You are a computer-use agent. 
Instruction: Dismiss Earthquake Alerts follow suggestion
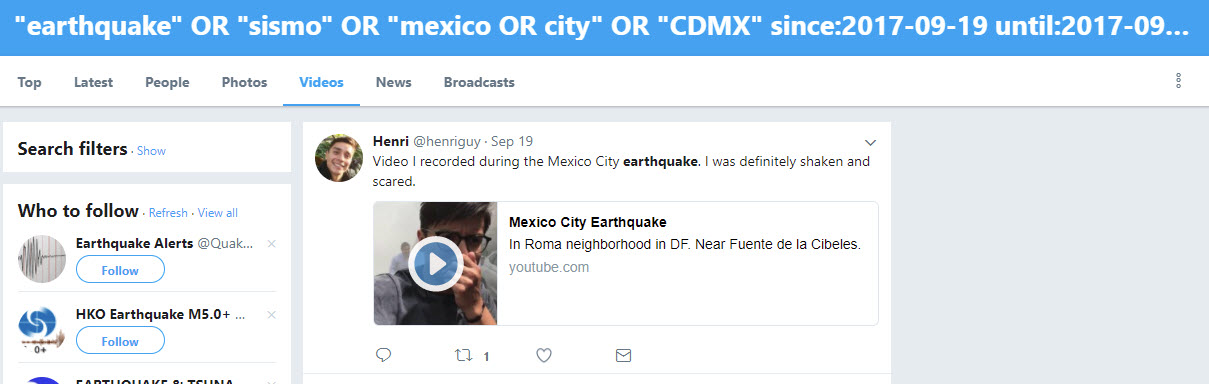click(x=272, y=244)
